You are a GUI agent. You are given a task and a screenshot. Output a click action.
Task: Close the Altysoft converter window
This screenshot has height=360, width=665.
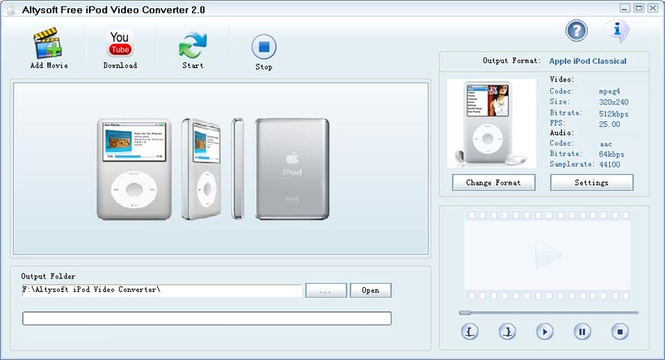click(653, 8)
